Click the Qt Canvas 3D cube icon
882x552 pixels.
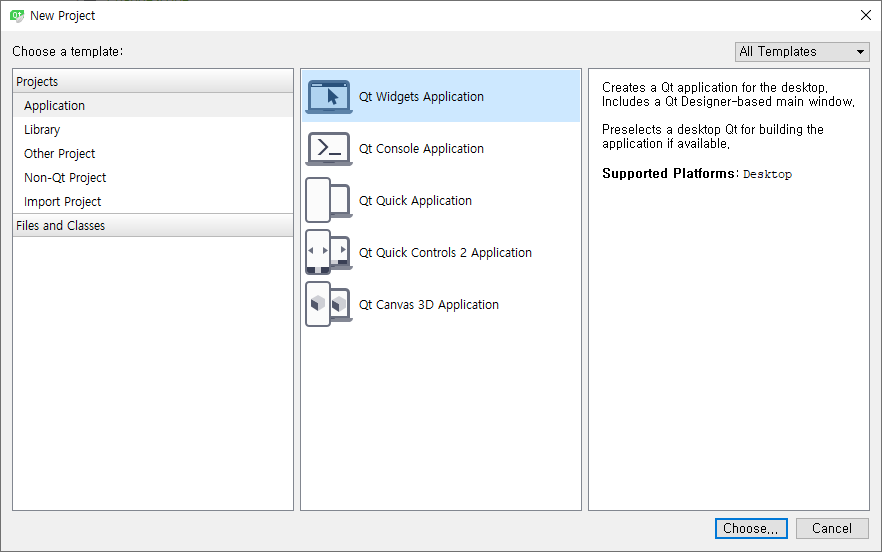(x=329, y=304)
